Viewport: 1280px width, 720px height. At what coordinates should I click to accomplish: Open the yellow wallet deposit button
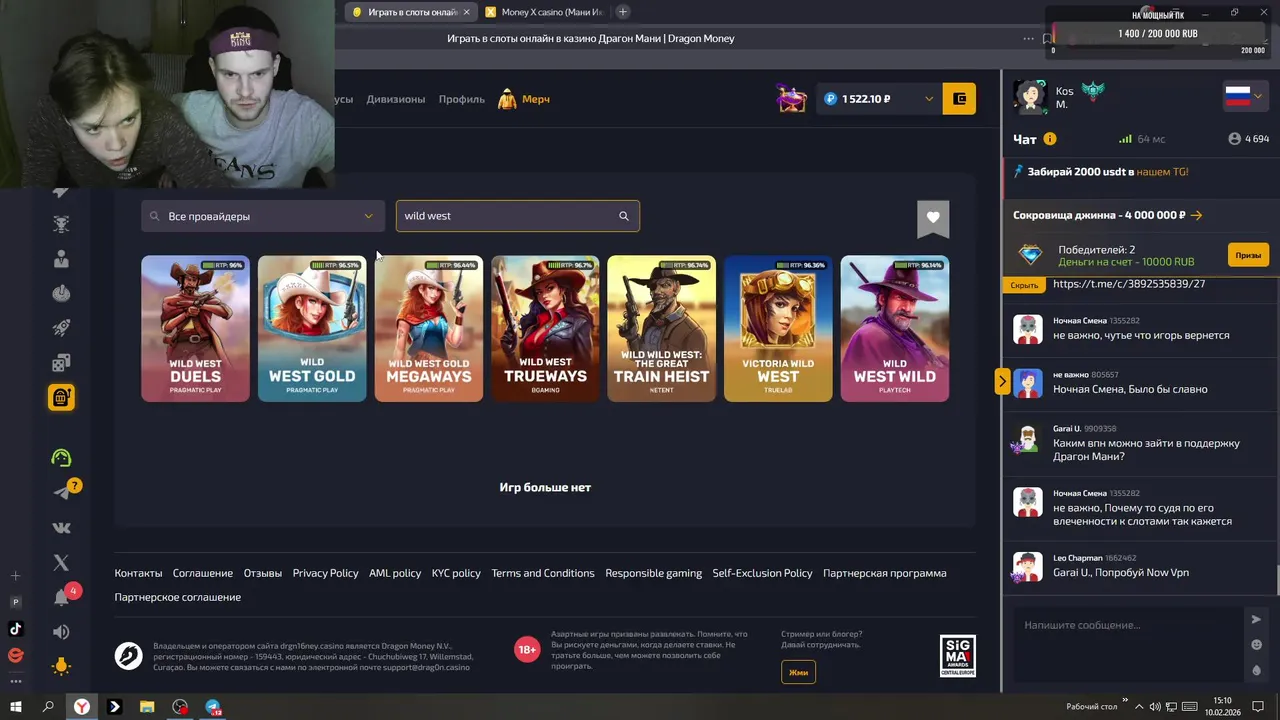point(959,98)
